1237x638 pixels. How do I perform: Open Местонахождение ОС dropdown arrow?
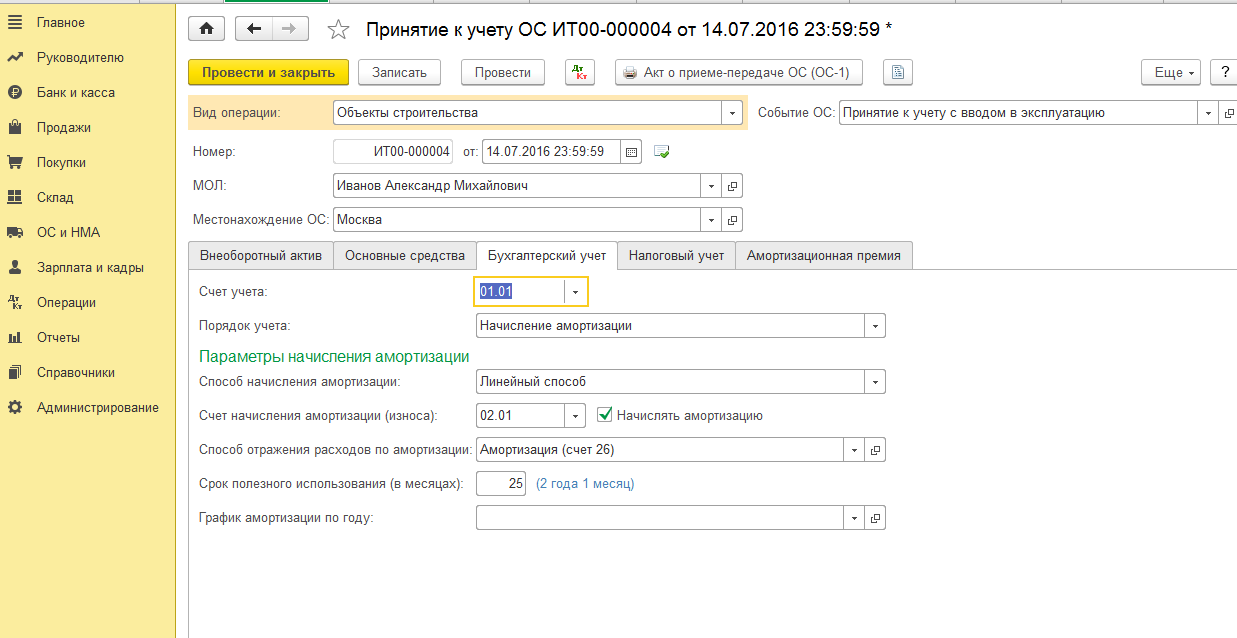tap(712, 220)
